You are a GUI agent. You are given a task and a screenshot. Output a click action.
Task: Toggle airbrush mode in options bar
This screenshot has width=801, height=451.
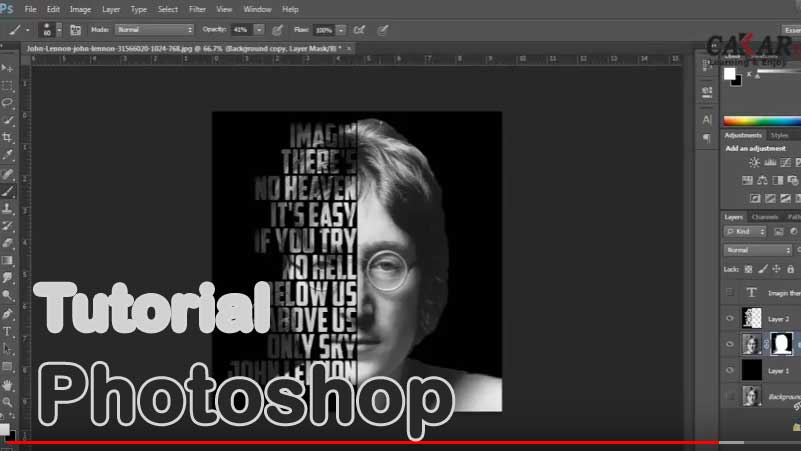point(360,30)
